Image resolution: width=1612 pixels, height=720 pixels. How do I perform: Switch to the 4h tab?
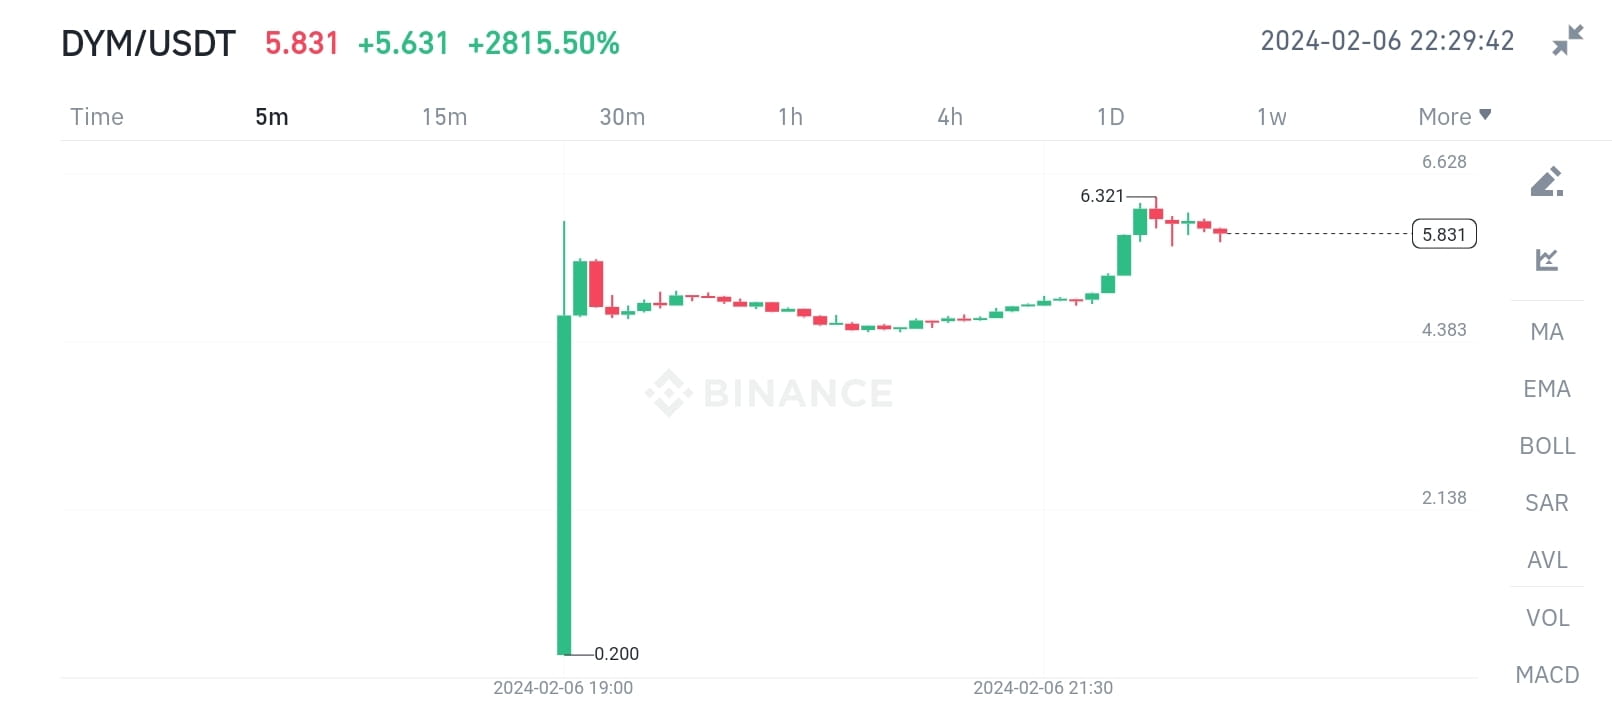(949, 116)
